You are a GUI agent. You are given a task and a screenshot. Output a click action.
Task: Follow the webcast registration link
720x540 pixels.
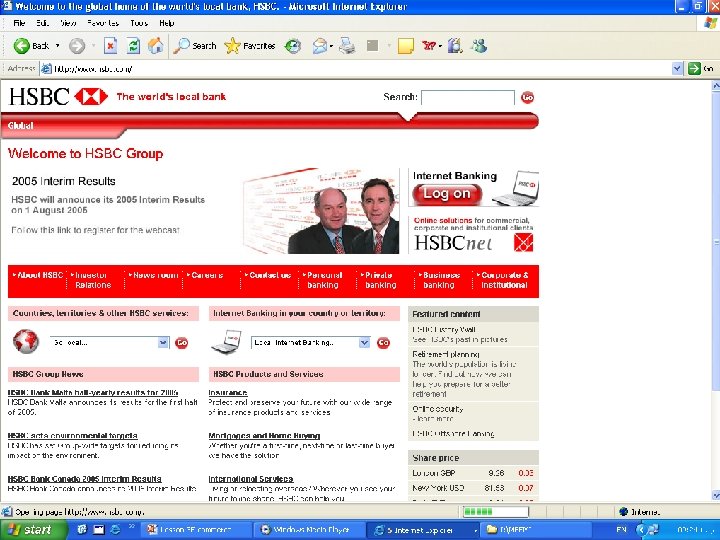coord(96,230)
